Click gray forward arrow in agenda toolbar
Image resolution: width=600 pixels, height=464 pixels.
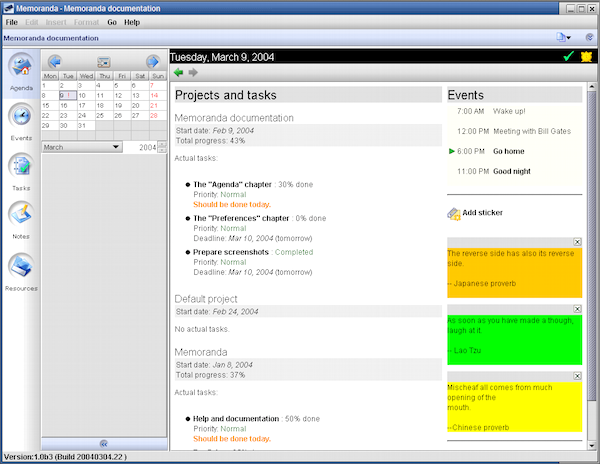(193, 72)
